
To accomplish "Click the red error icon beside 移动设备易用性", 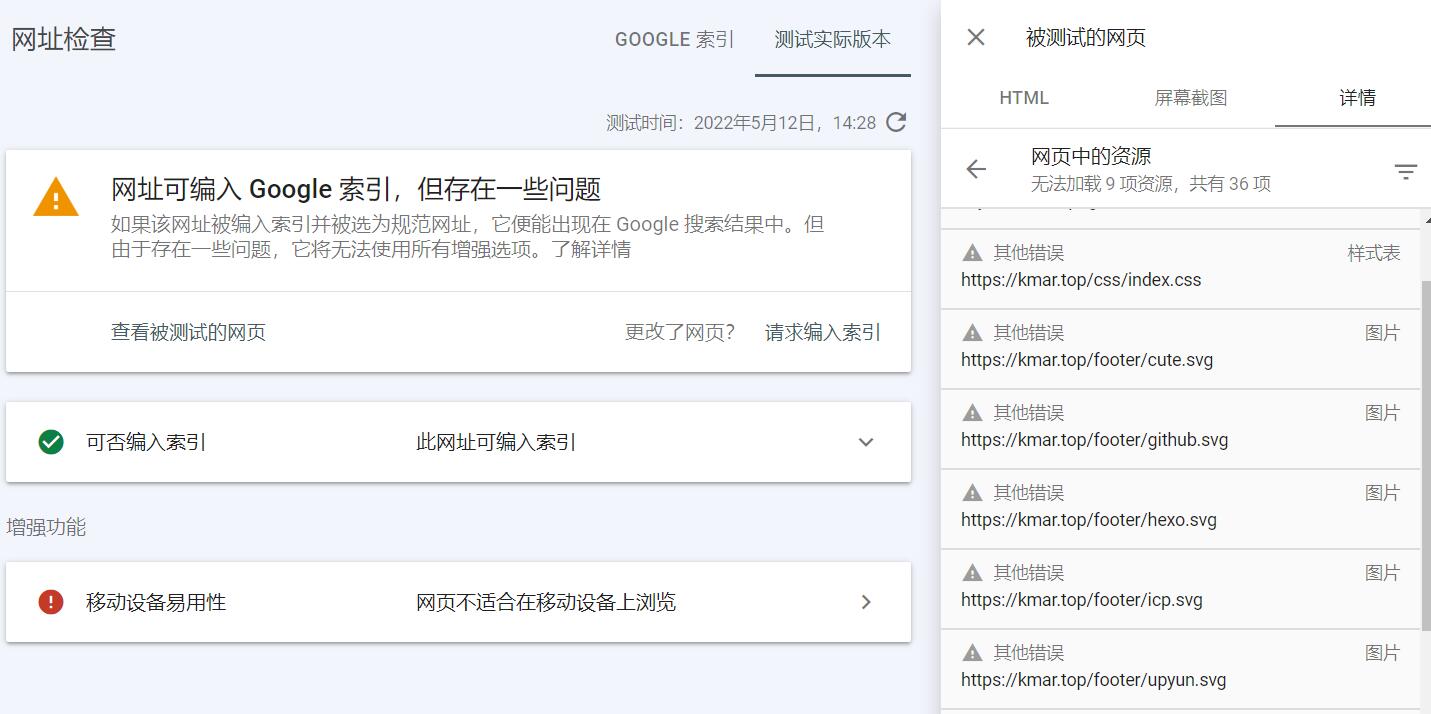I will [51, 602].
